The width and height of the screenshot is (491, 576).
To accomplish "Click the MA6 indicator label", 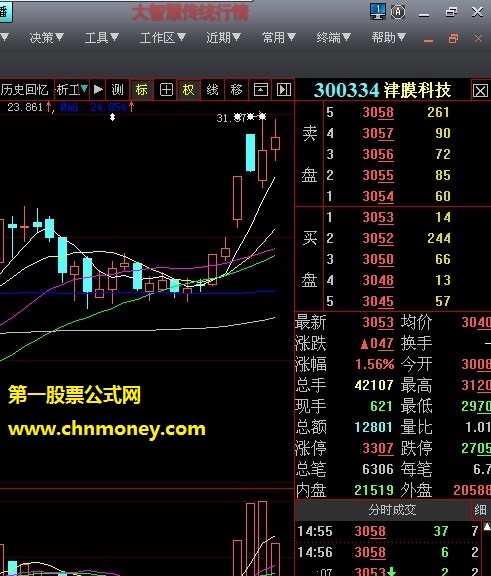I will point(93,108).
